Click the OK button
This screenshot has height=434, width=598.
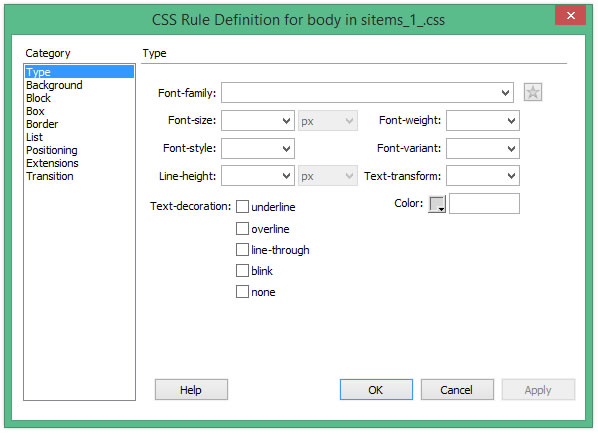(x=376, y=390)
